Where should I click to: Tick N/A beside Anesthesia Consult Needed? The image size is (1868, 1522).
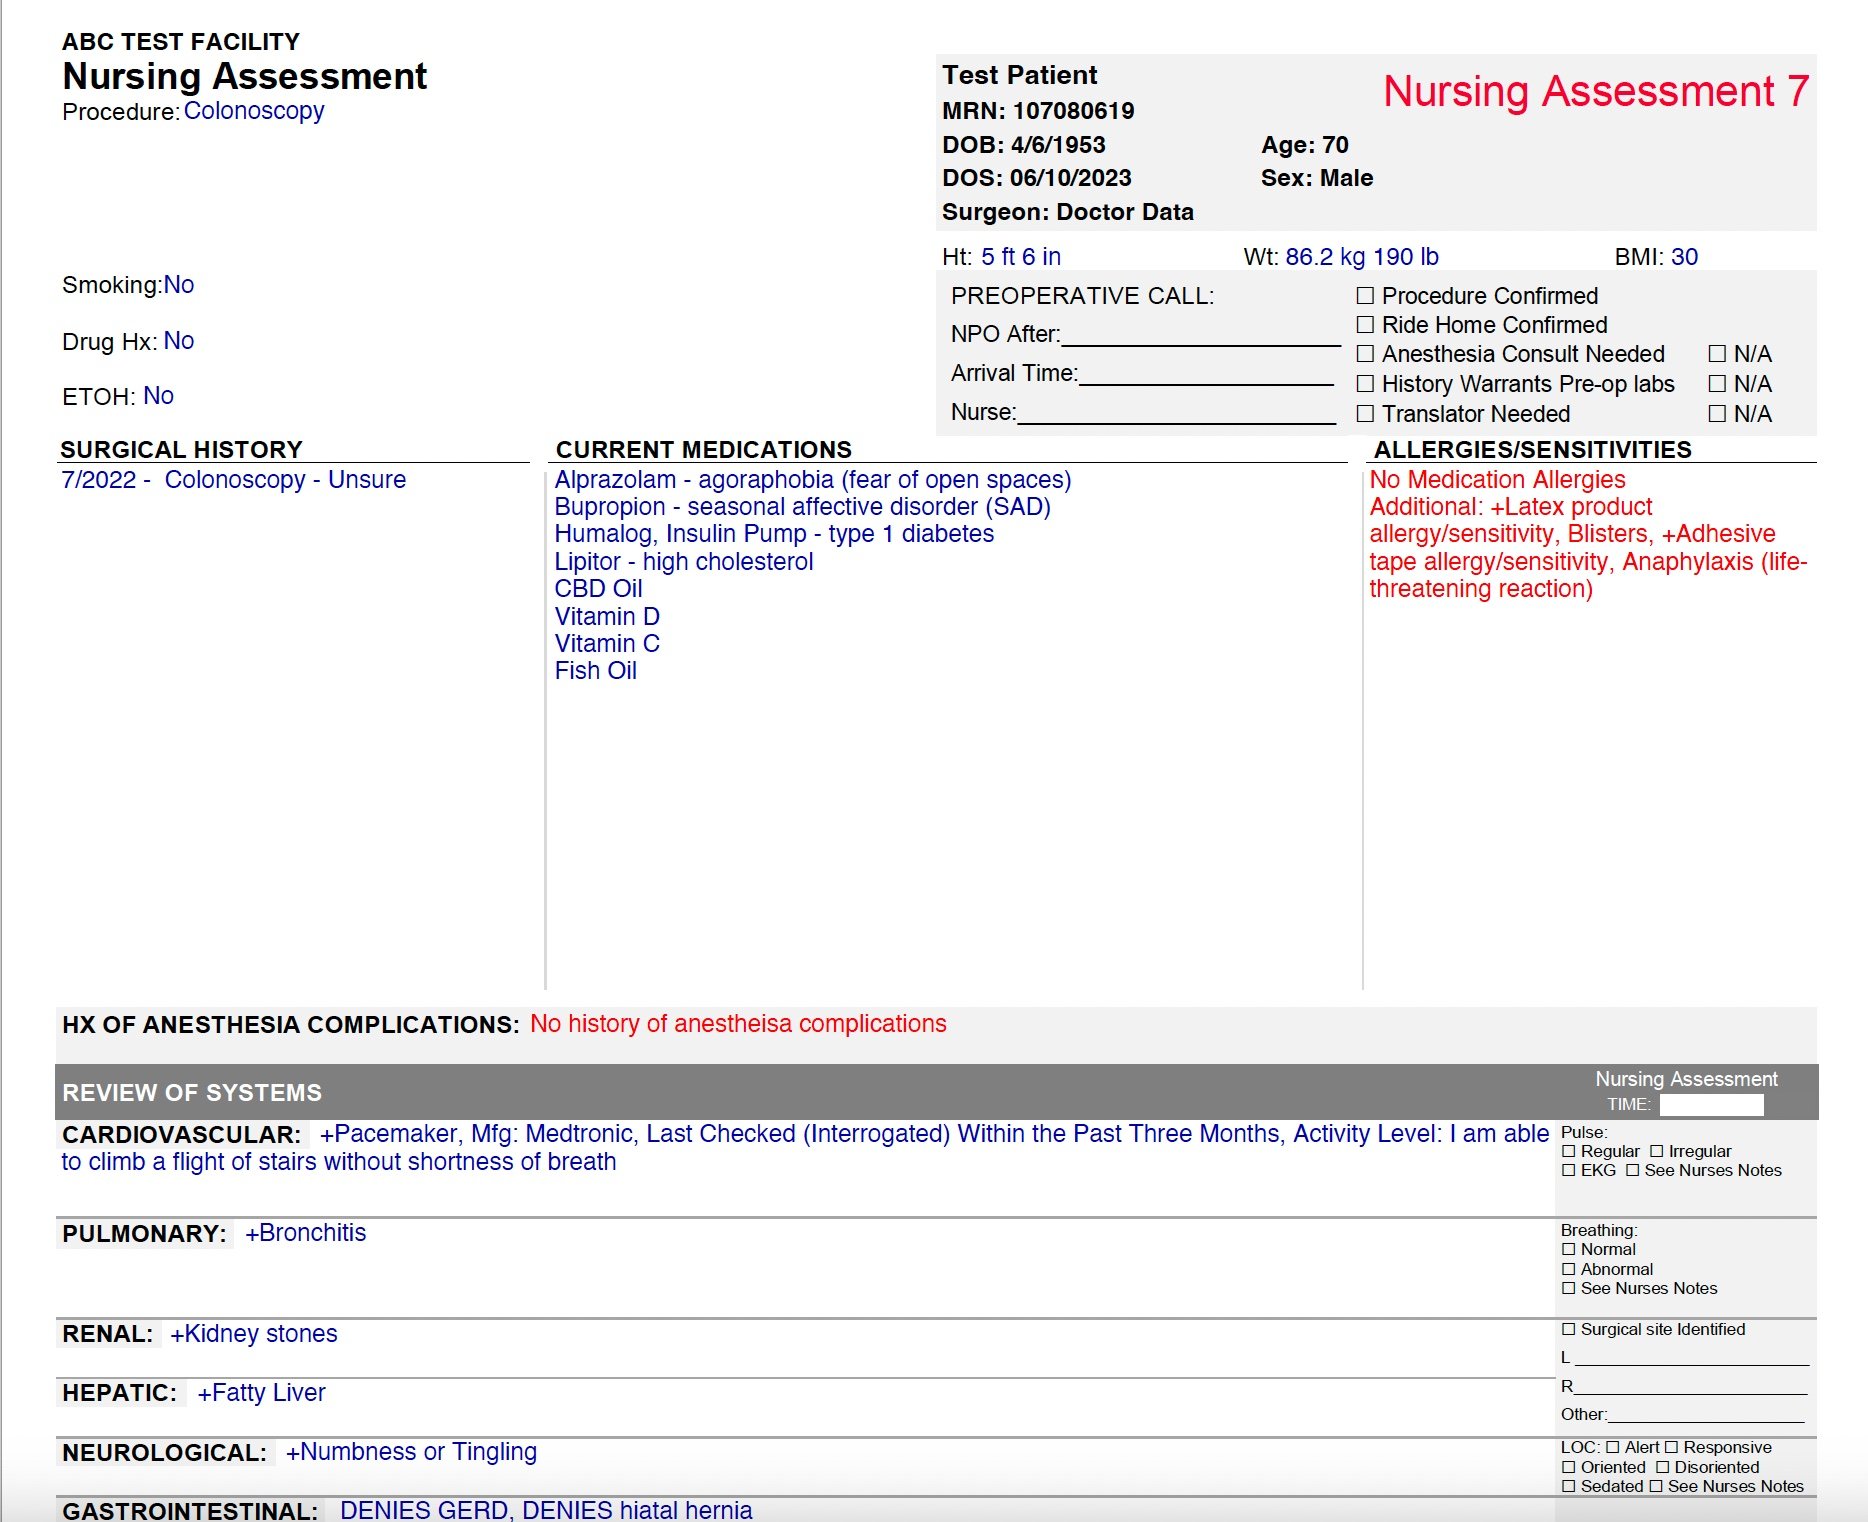click(x=1717, y=354)
